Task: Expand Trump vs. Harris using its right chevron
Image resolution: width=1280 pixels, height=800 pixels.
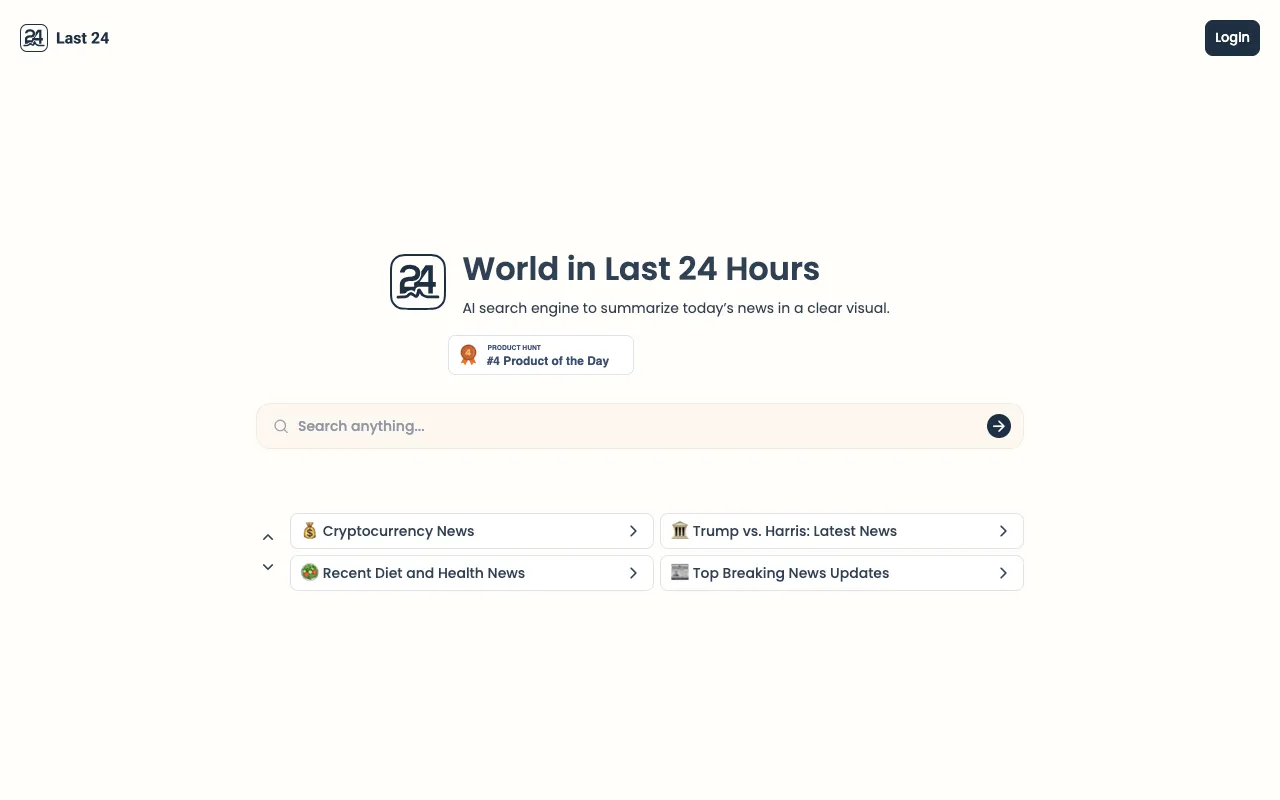Action: pyautogui.click(x=1003, y=531)
